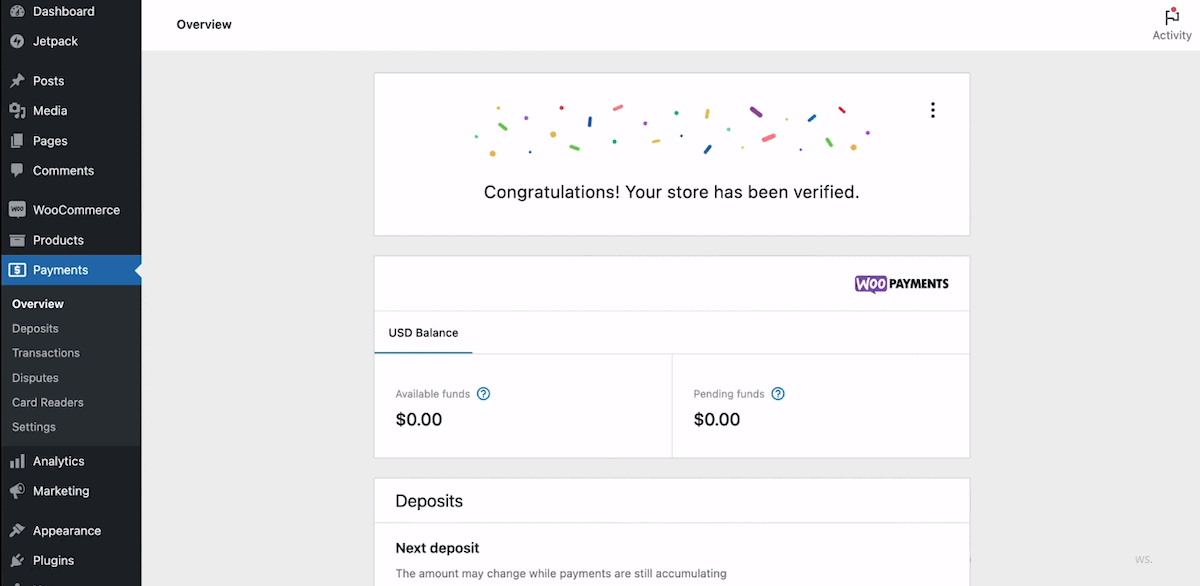Image resolution: width=1200 pixels, height=586 pixels.
Task: Select the USD Balance tab
Action: tap(423, 333)
